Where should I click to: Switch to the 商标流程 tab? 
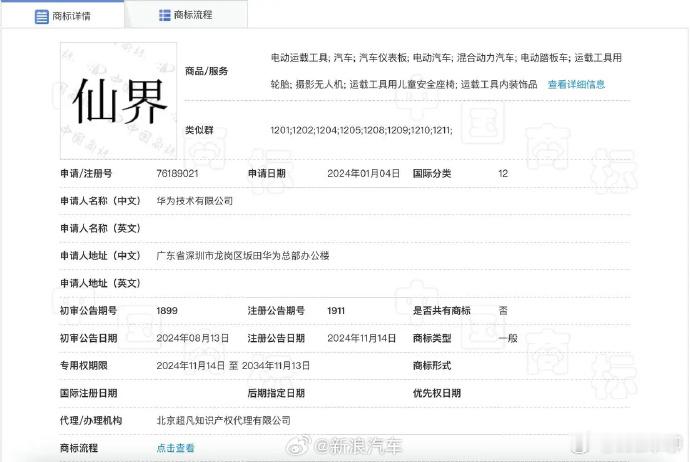pos(186,15)
